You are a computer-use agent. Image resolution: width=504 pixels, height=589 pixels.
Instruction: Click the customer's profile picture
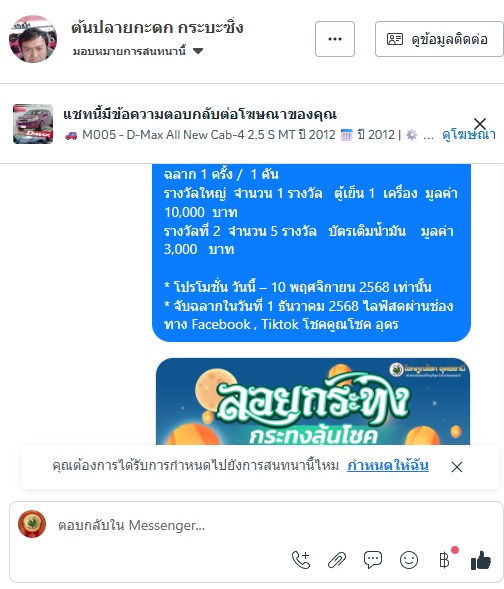point(33,39)
